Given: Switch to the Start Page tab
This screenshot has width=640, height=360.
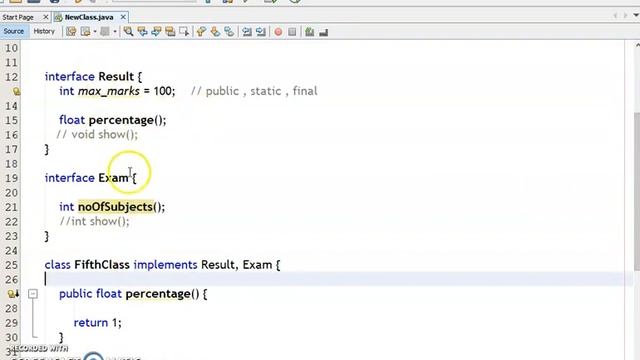Looking at the screenshot, I should point(18,17).
